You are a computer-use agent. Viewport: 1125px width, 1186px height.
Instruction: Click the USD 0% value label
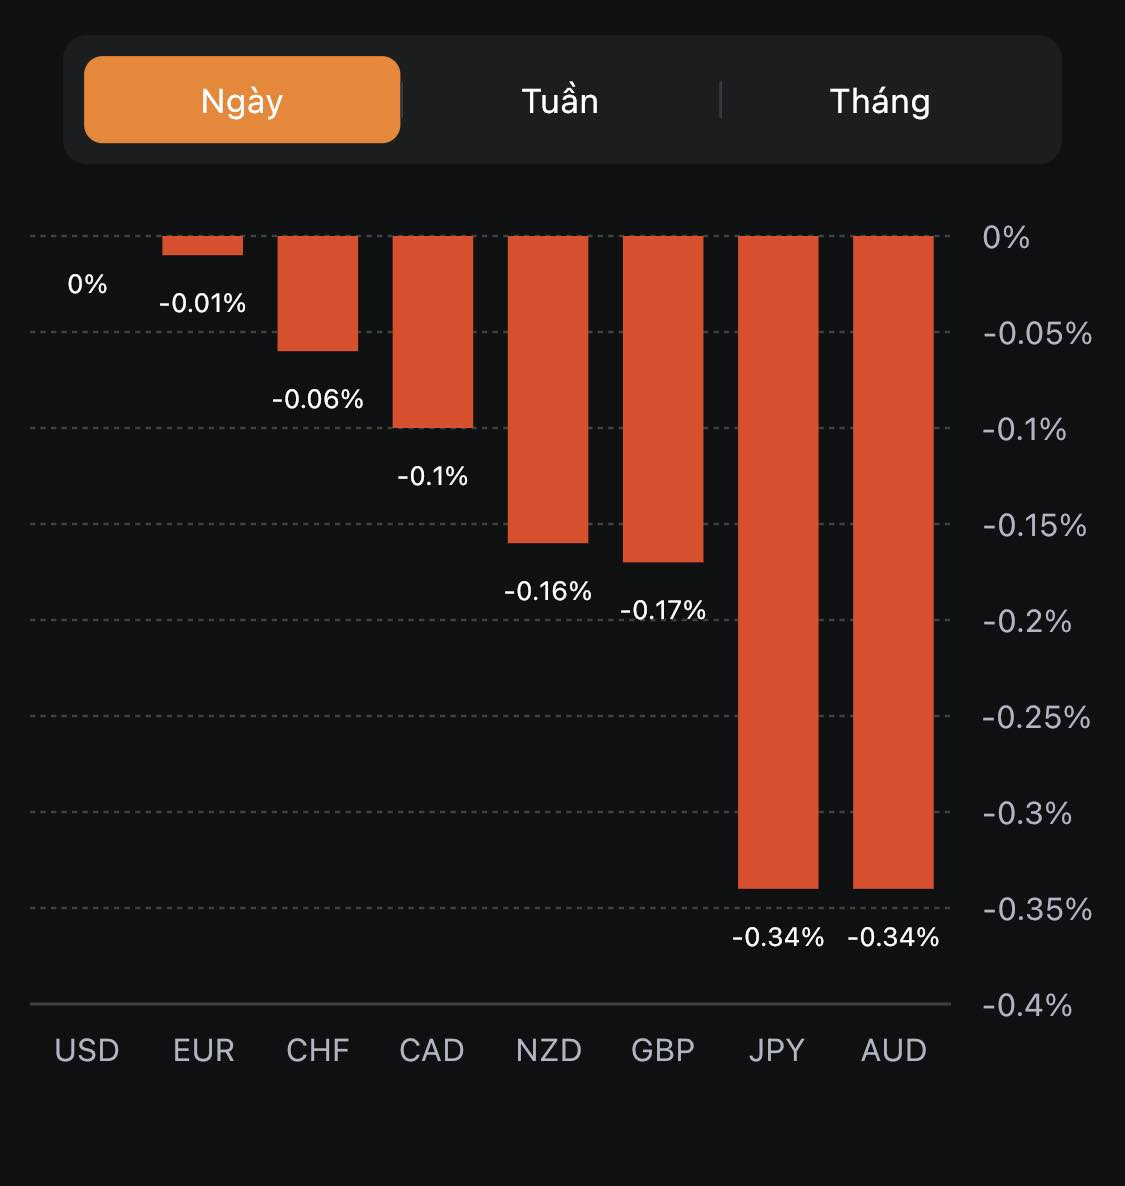tap(87, 284)
